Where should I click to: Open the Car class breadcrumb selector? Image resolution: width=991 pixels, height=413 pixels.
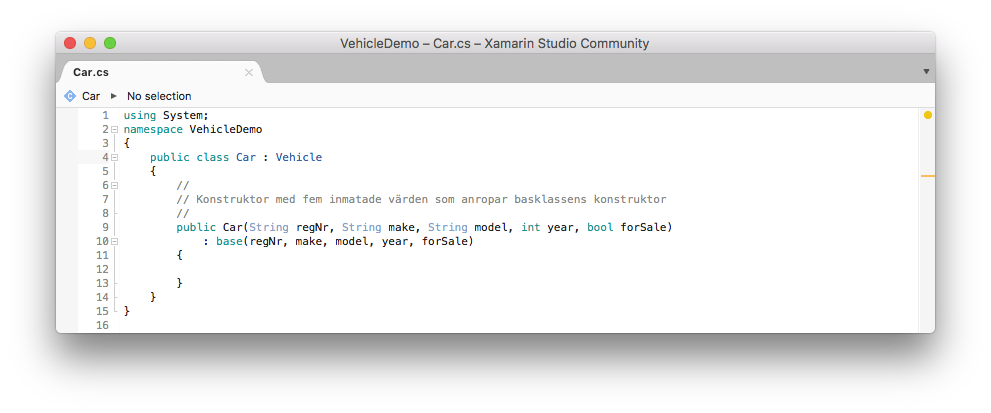[x=91, y=96]
